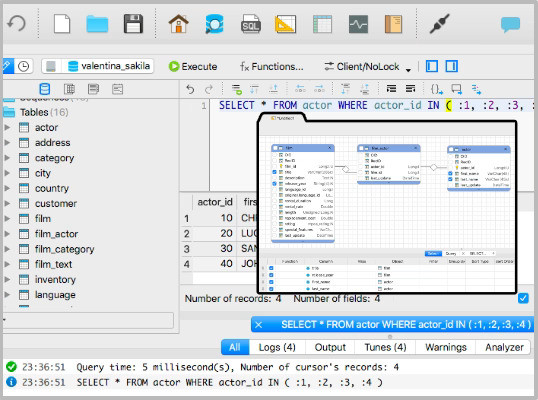Open the blue chat bubble icon
Viewport: 538px width, 400px height.
[x=510, y=24]
